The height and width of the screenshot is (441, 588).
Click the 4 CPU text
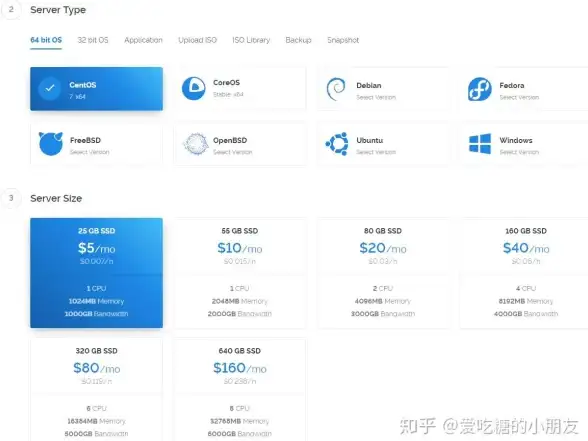pyautogui.click(x=526, y=288)
